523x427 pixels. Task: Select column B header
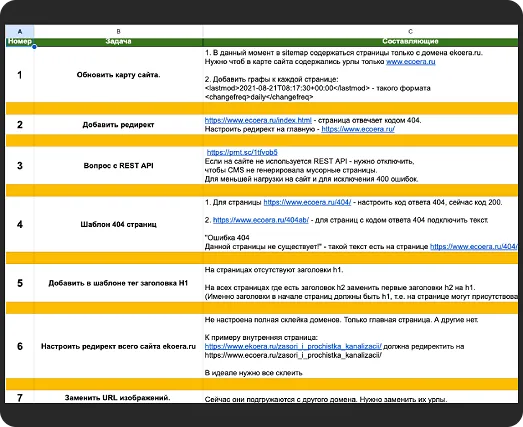(118, 31)
